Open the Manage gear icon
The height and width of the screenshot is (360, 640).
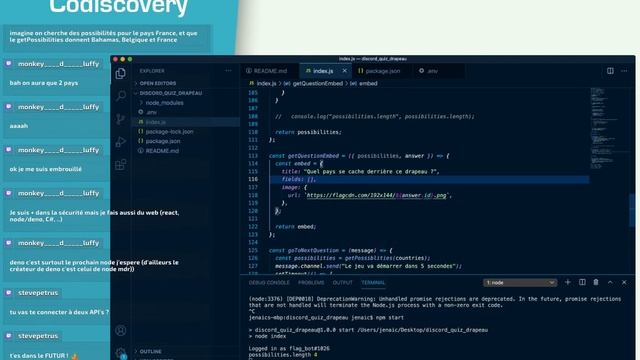pyautogui.click(x=120, y=353)
